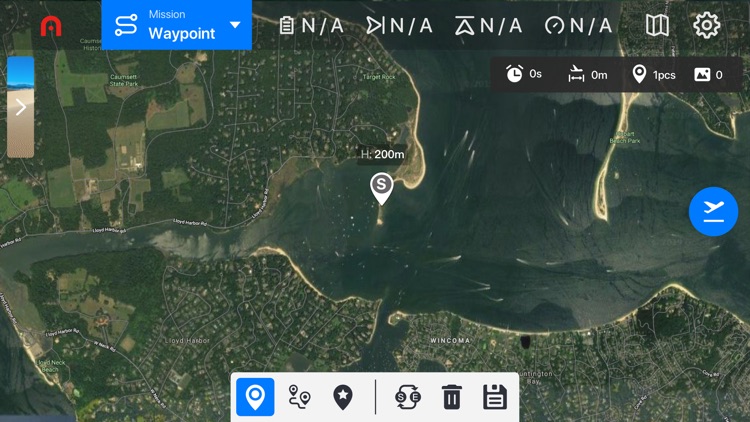
Task: Click the dropdown arrow beside Waypoint
Action: (235, 24)
